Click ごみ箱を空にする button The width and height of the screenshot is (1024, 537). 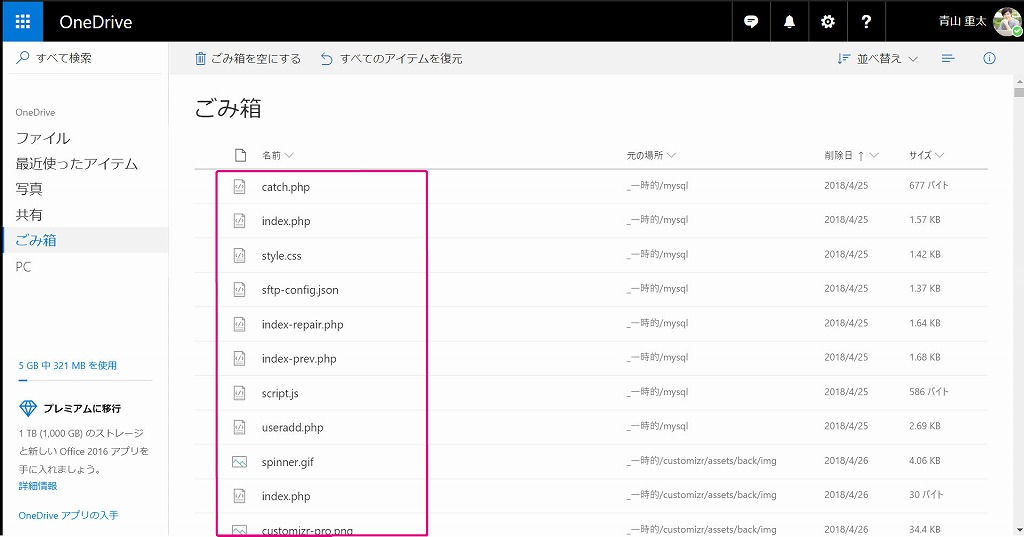click(247, 59)
